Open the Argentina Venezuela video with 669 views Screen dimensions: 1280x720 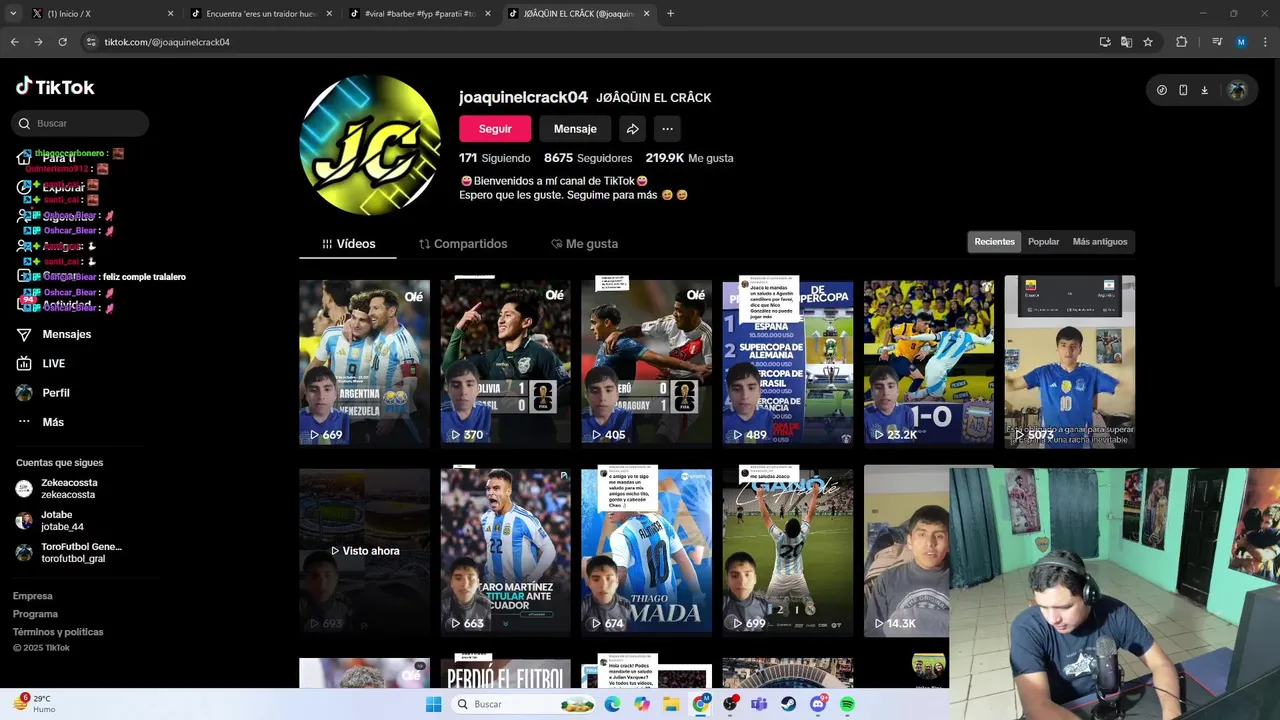364,362
